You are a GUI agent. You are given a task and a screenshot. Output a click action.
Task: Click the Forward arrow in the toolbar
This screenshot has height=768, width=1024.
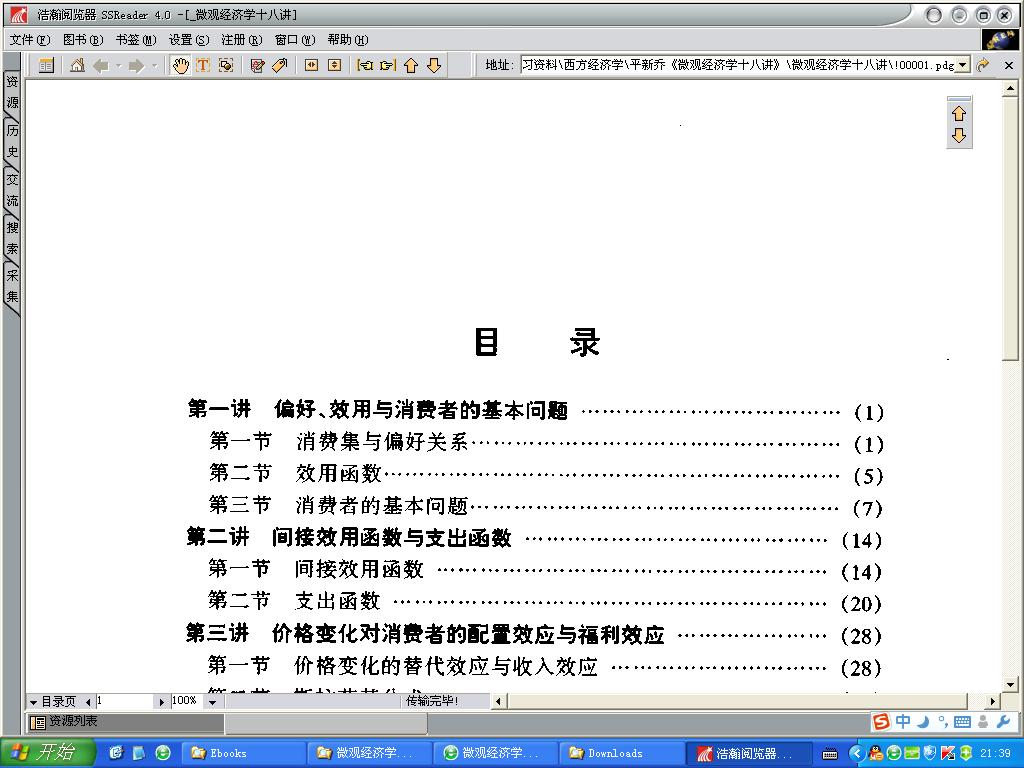(x=136, y=65)
